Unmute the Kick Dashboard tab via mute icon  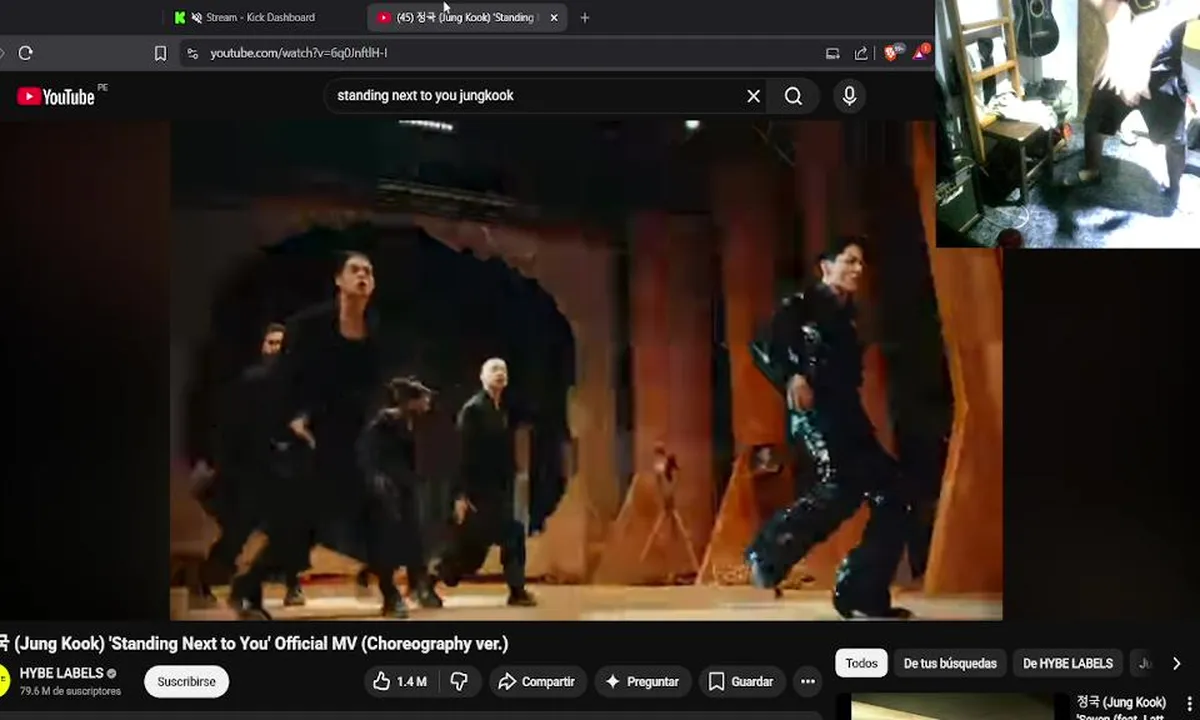pos(197,18)
